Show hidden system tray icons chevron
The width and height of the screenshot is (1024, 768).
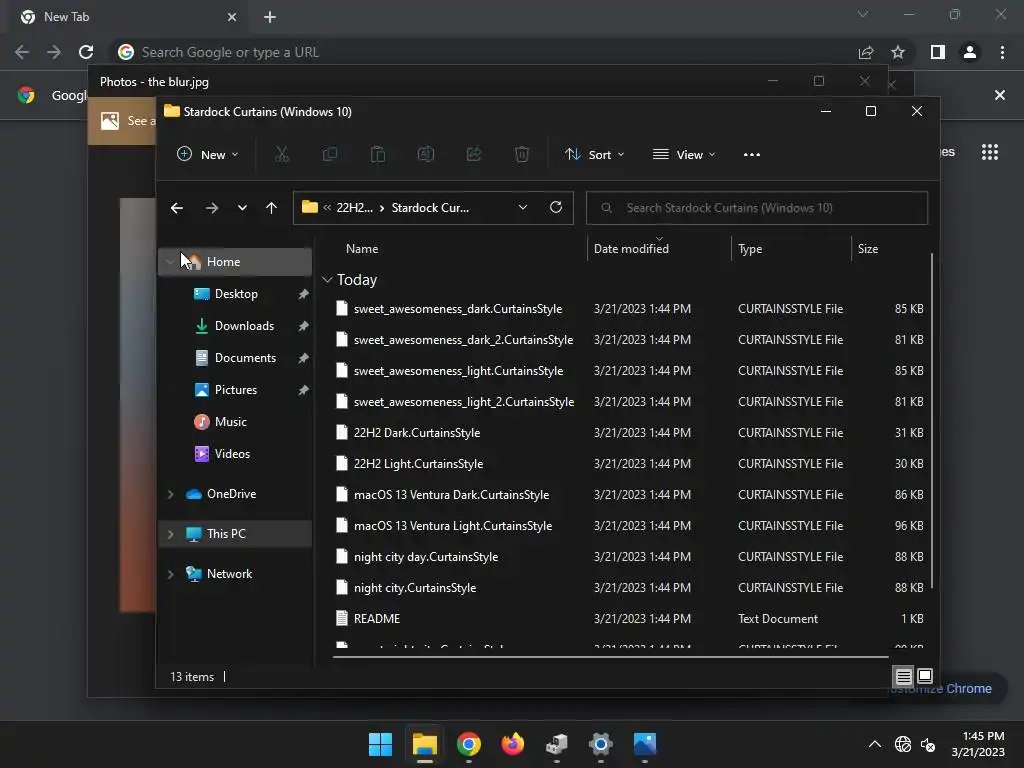(874, 744)
